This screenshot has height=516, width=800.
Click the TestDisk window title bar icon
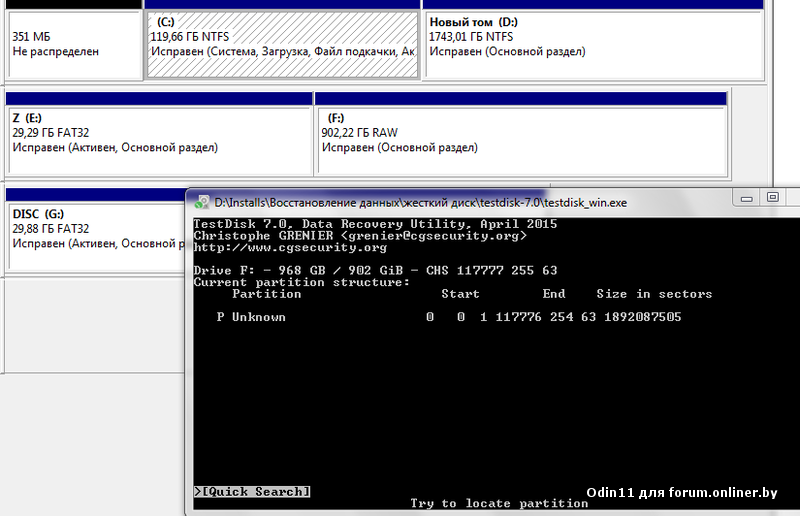point(200,202)
